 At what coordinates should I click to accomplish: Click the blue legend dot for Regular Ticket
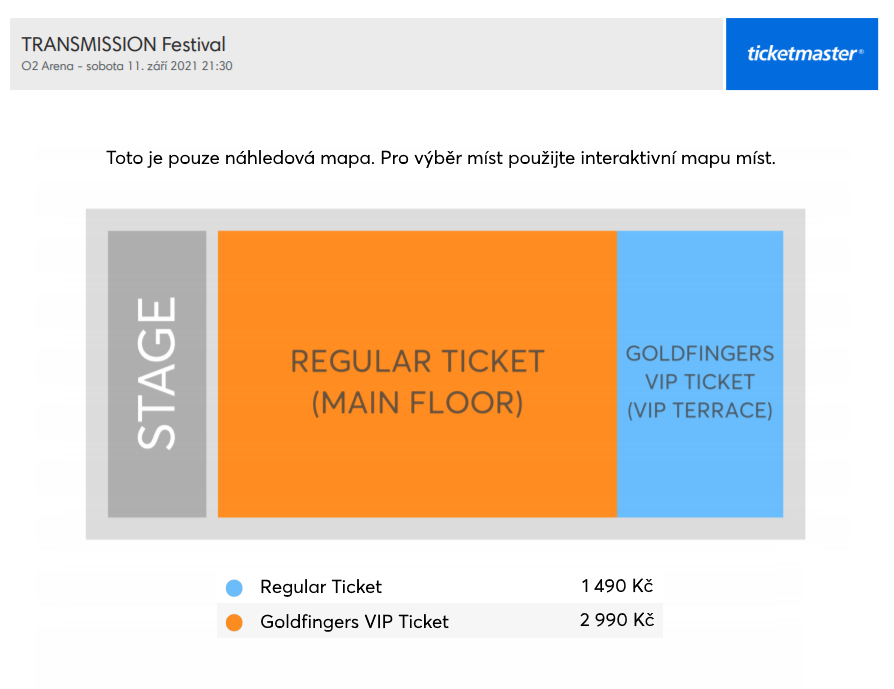tap(234, 587)
